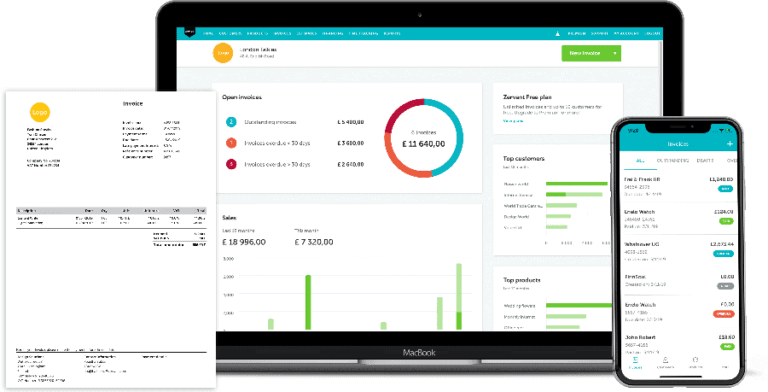Tap green paid badge on John Robert invoice
Viewport: 768px width, 392px height.
(x=727, y=346)
